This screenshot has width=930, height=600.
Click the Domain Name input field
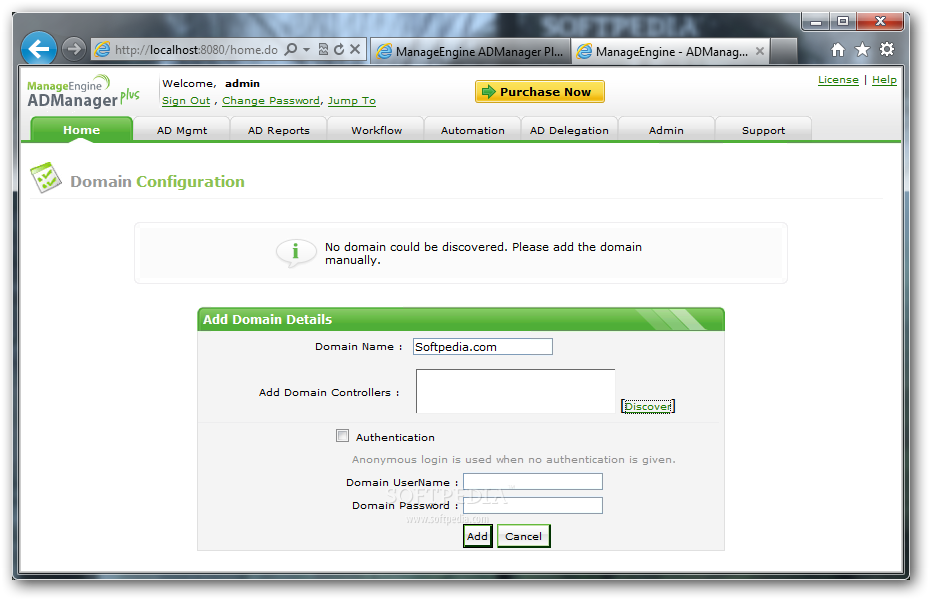coord(483,347)
